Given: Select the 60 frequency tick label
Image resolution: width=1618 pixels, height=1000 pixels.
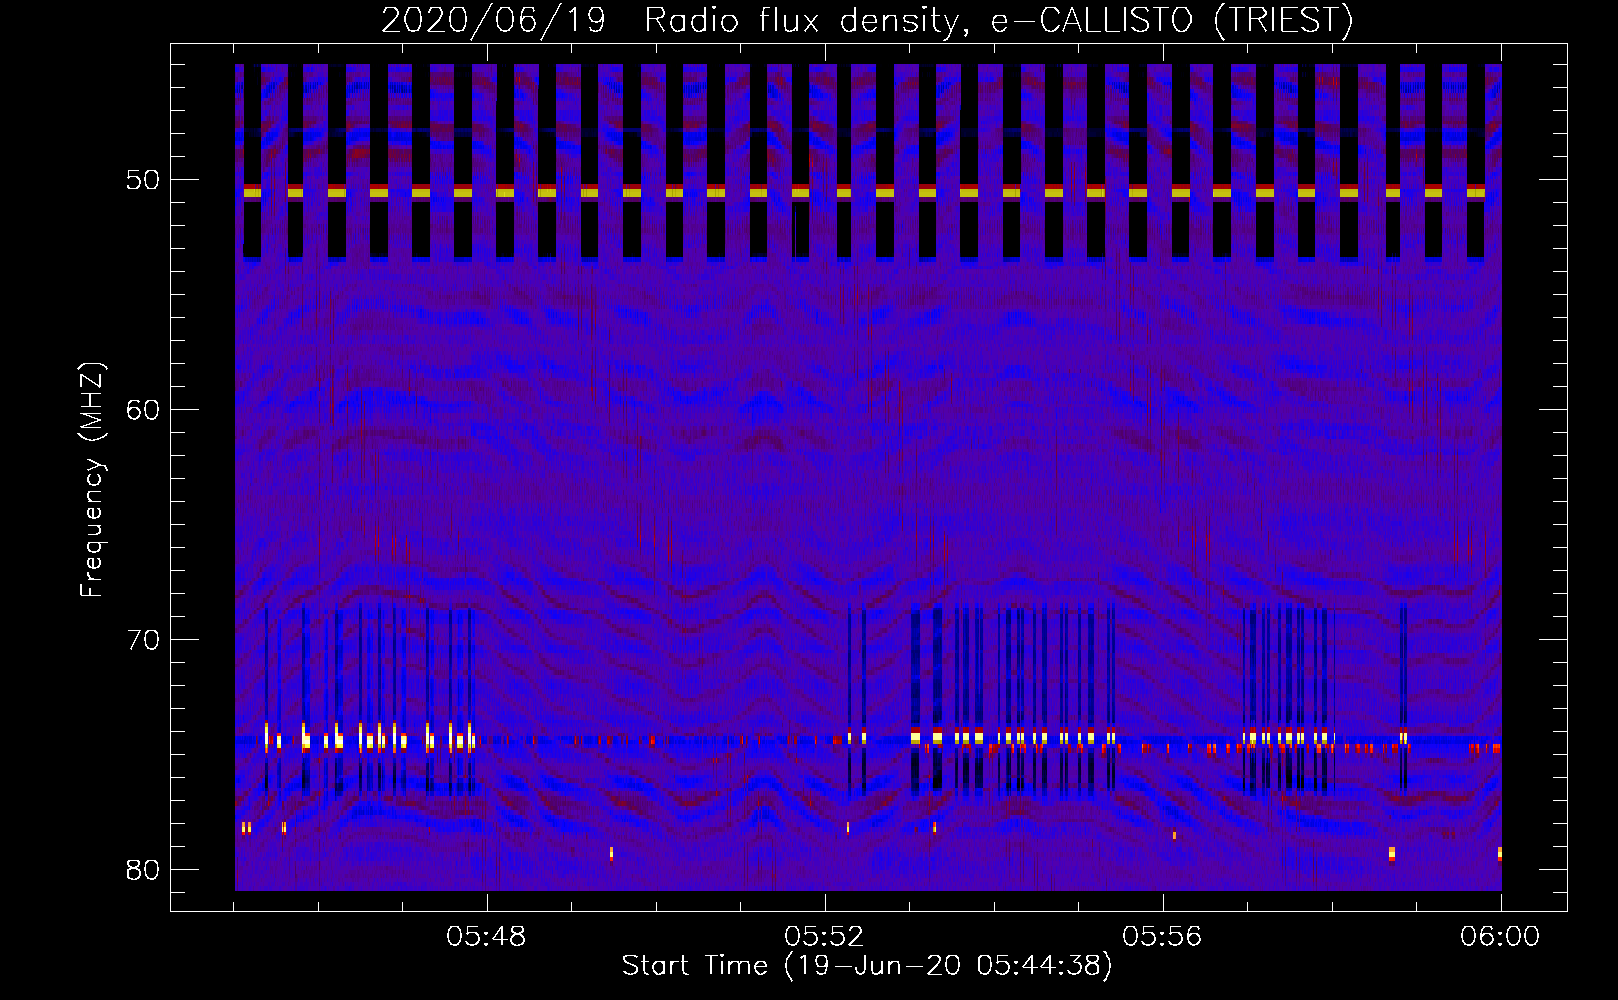Looking at the screenshot, I should coord(144,410).
